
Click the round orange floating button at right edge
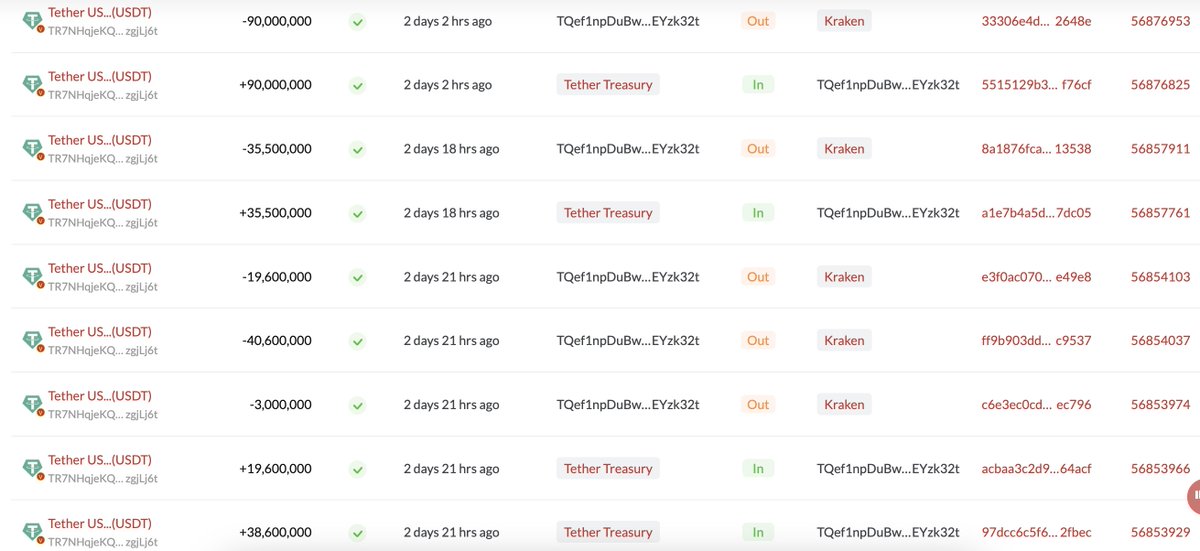[x=1194, y=495]
